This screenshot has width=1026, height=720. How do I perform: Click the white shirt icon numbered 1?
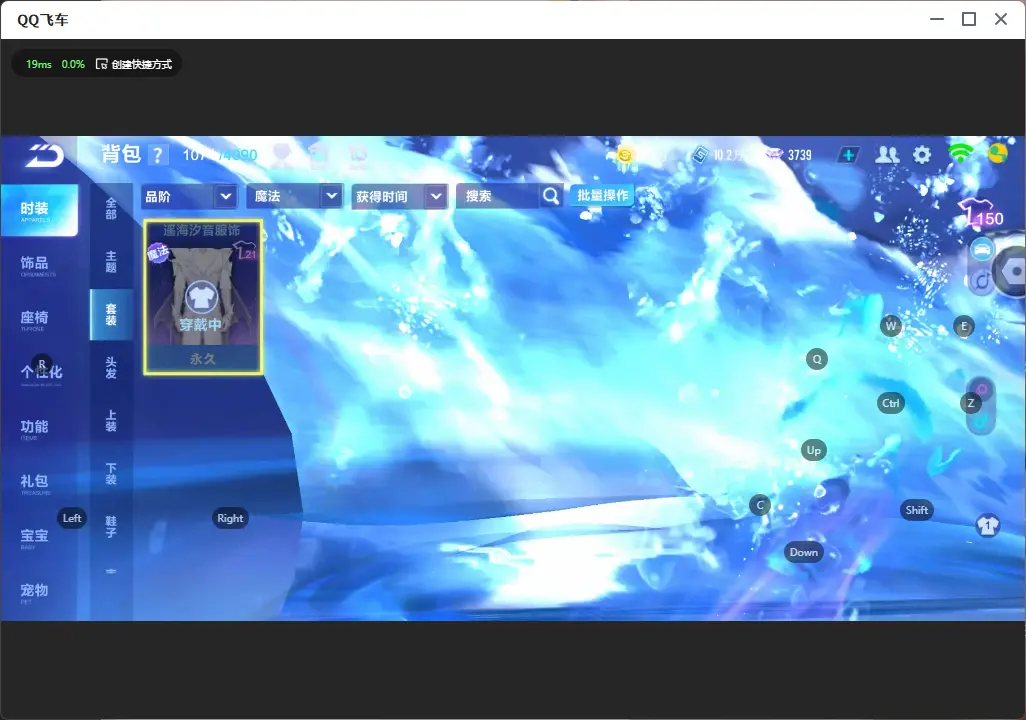(x=987, y=526)
